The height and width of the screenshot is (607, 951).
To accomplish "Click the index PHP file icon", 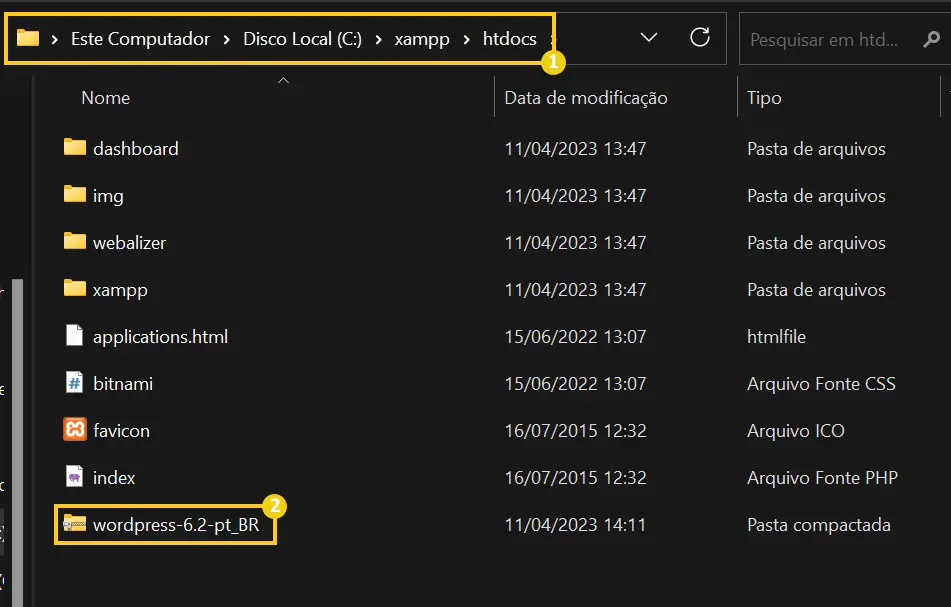I will point(74,477).
